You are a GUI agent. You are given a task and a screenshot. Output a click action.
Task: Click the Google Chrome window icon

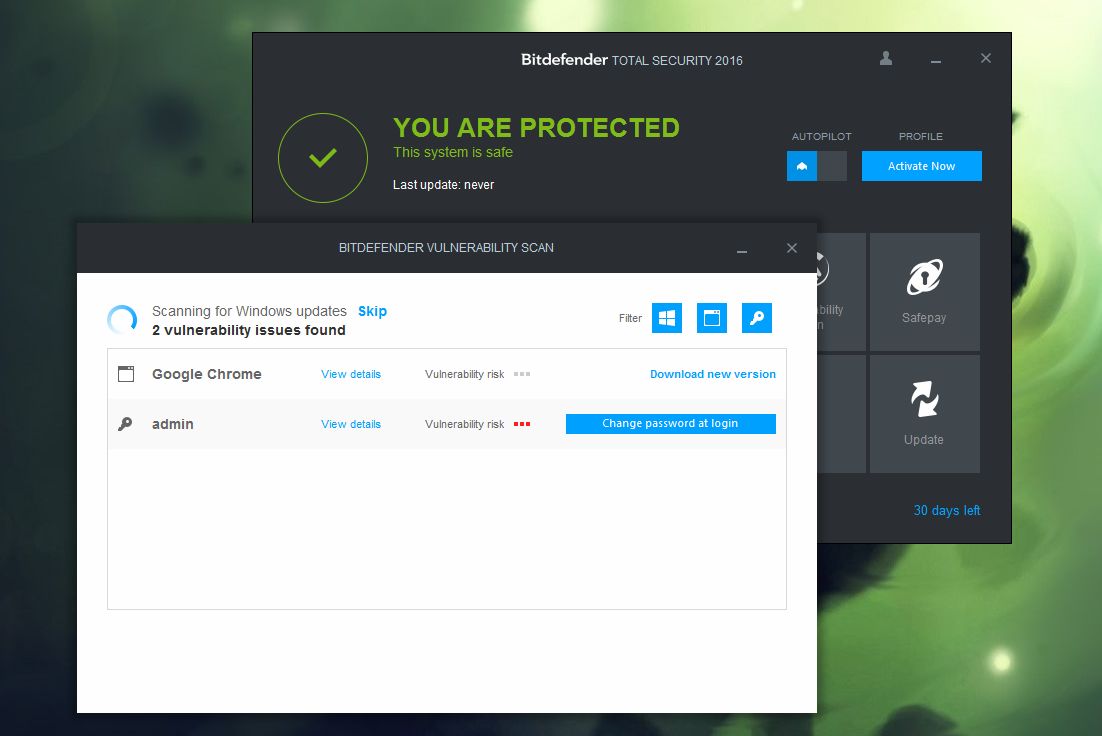[x=126, y=374]
